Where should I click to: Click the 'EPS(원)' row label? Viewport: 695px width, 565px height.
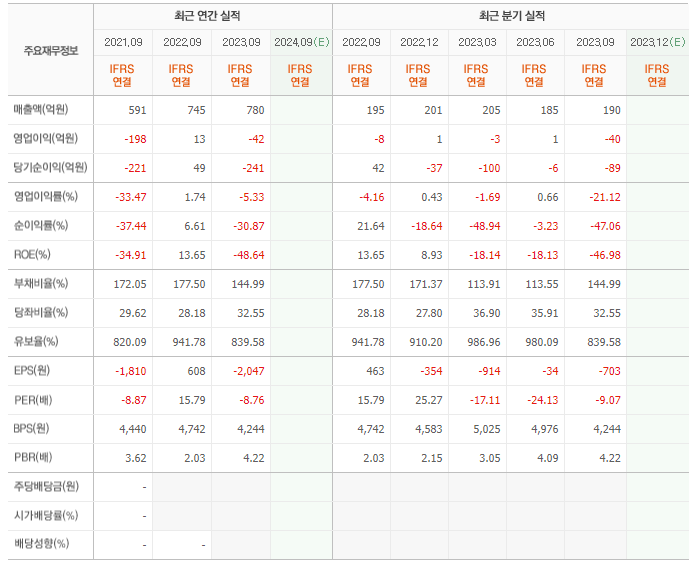point(32,370)
